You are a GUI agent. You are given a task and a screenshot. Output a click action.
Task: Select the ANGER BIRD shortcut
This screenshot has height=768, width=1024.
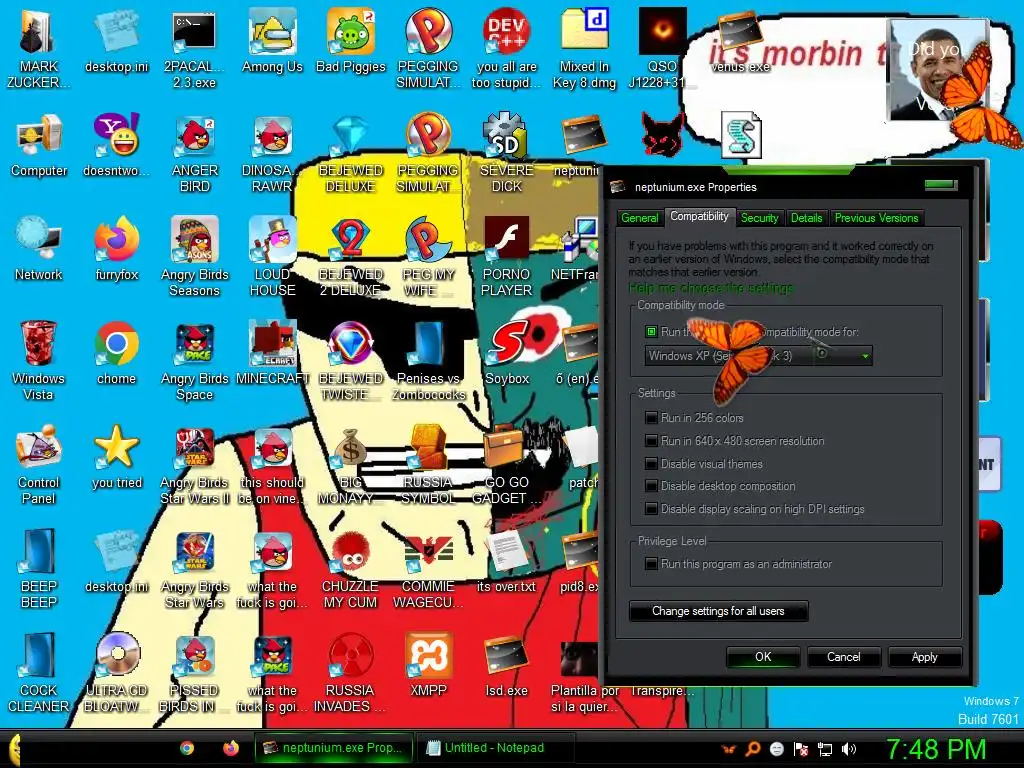click(194, 153)
